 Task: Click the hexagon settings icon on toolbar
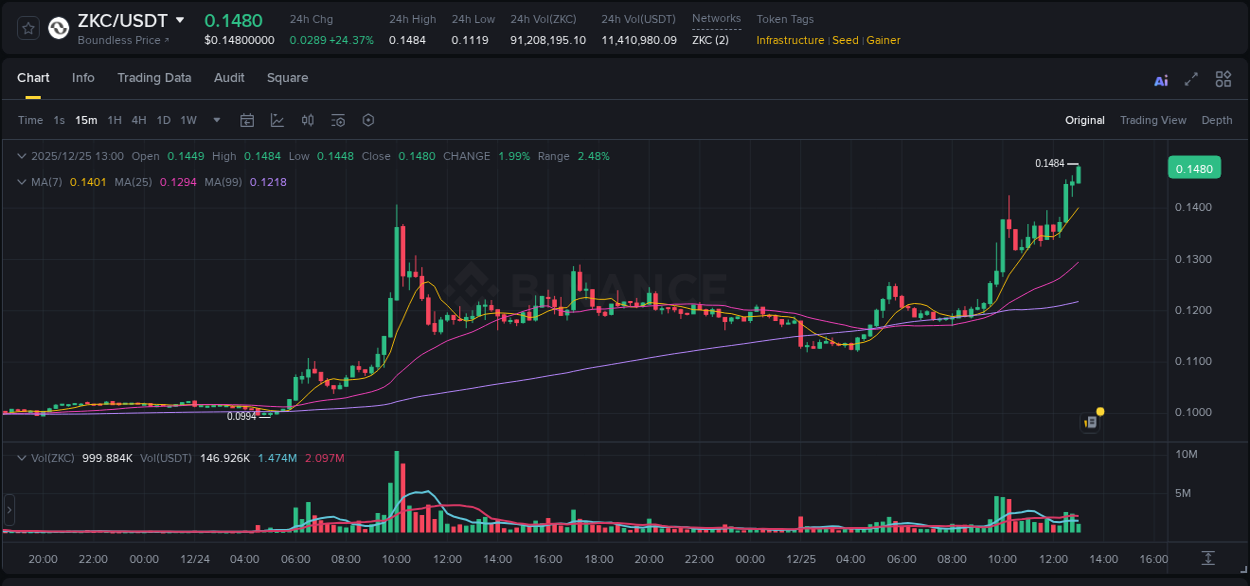[x=368, y=120]
